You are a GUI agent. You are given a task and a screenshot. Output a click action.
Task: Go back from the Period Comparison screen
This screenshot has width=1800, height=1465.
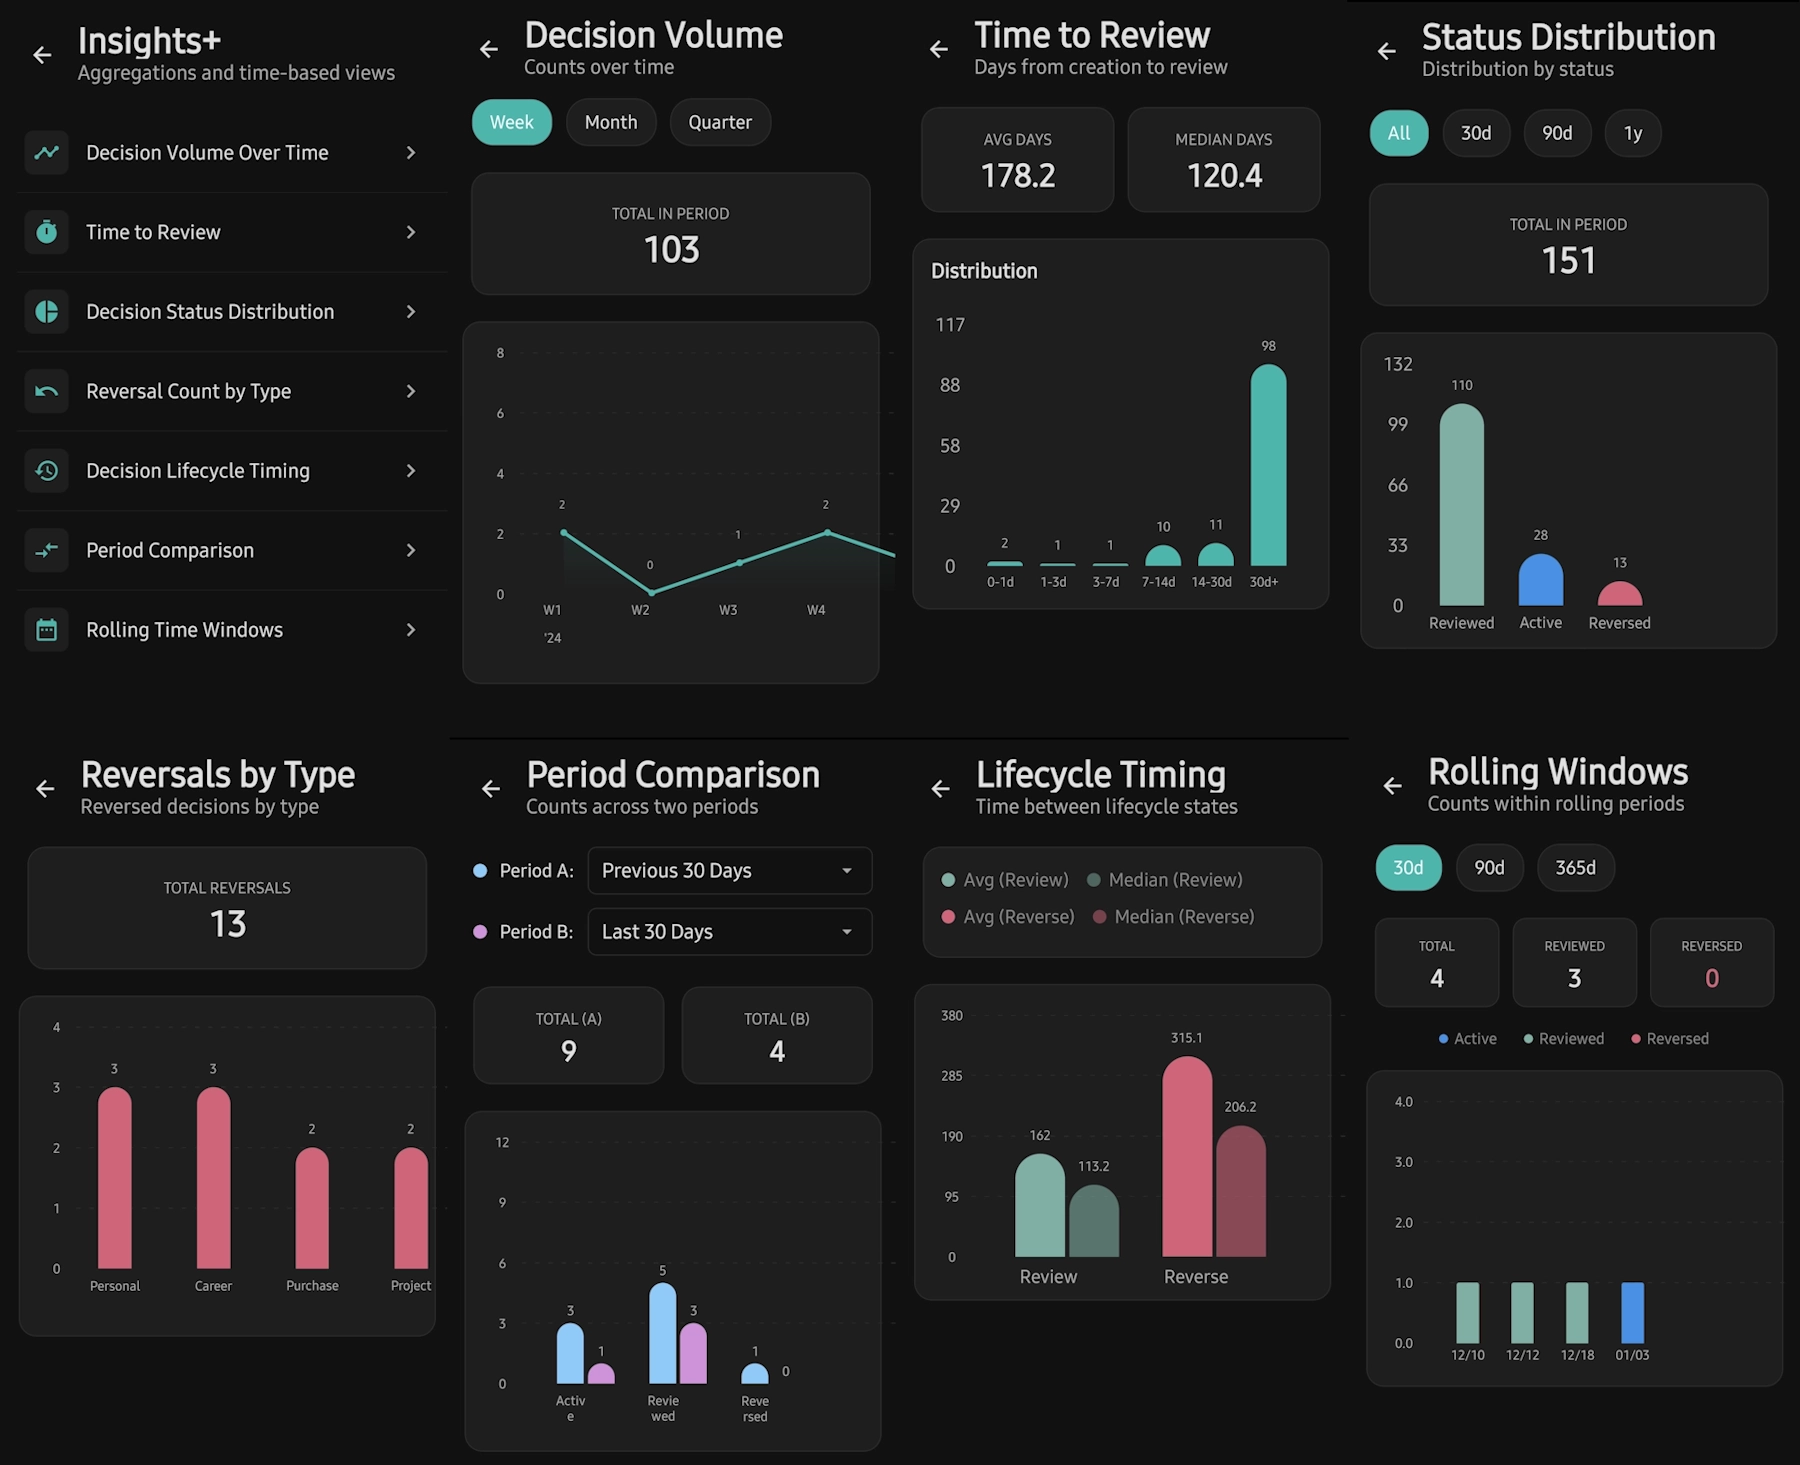[x=491, y=789]
